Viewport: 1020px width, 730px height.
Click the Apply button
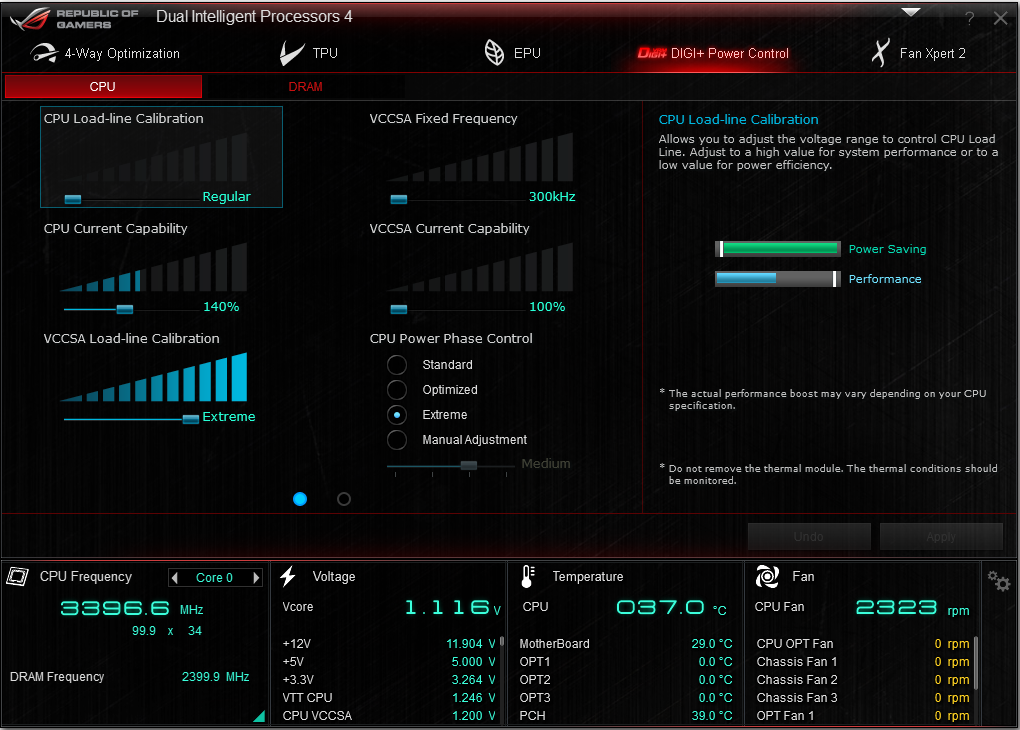point(940,537)
